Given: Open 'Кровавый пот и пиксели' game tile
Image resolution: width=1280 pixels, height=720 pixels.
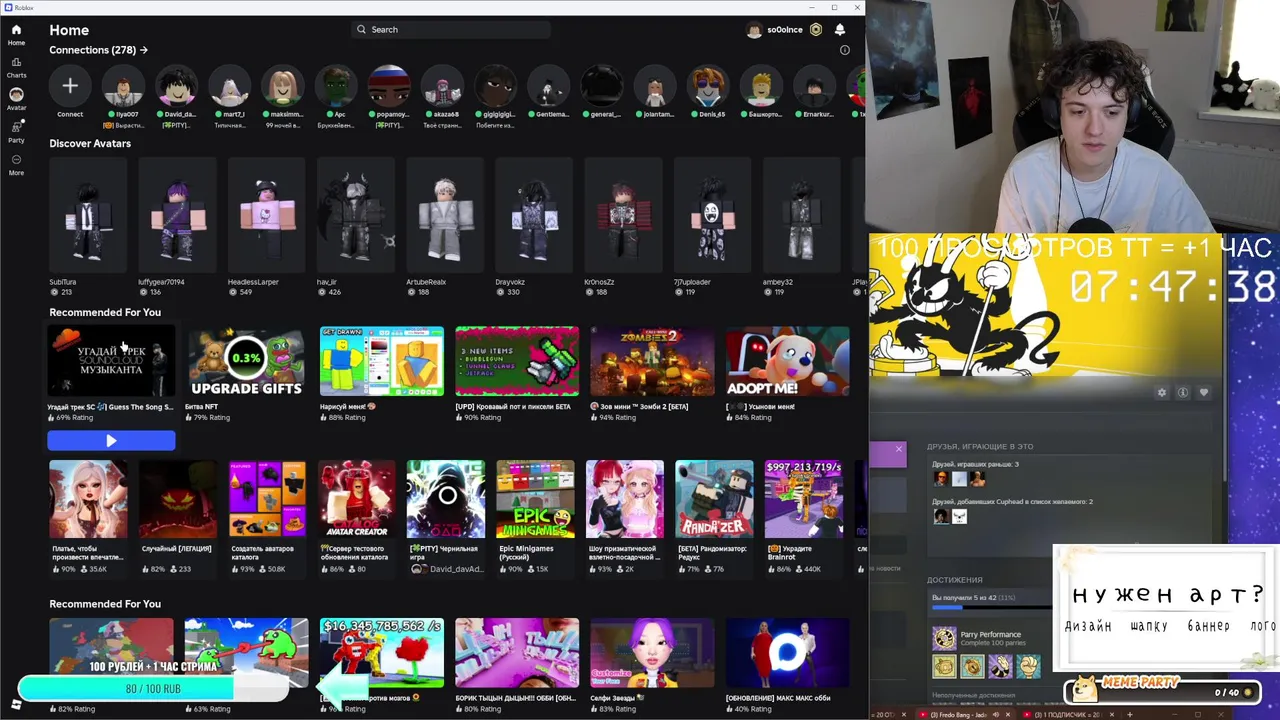Looking at the screenshot, I should point(517,361).
